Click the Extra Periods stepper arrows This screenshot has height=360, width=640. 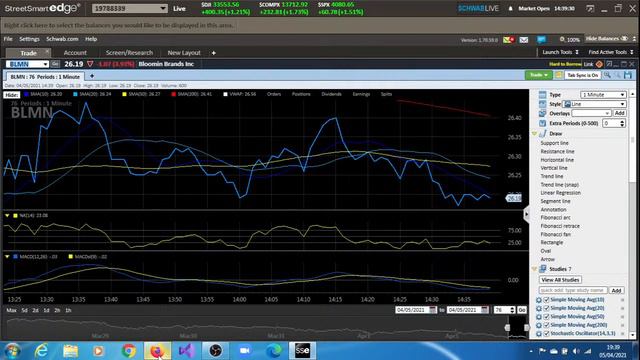(622, 123)
